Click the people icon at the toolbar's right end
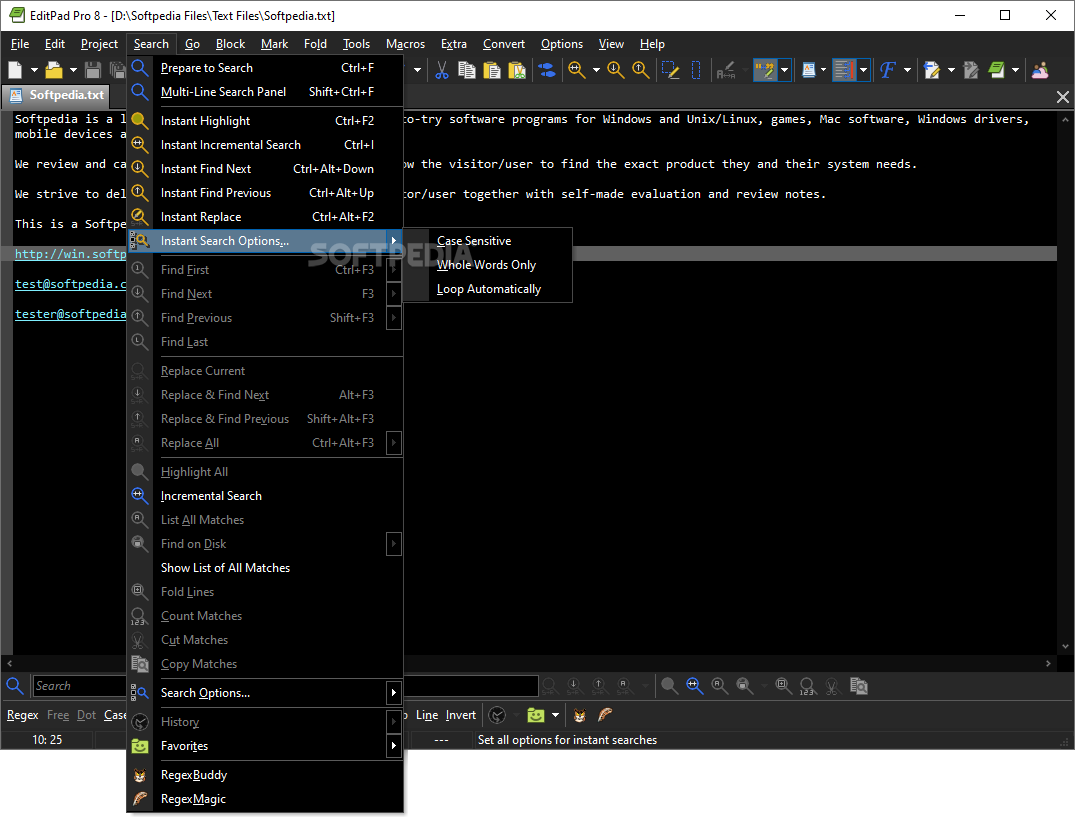 click(x=1040, y=70)
